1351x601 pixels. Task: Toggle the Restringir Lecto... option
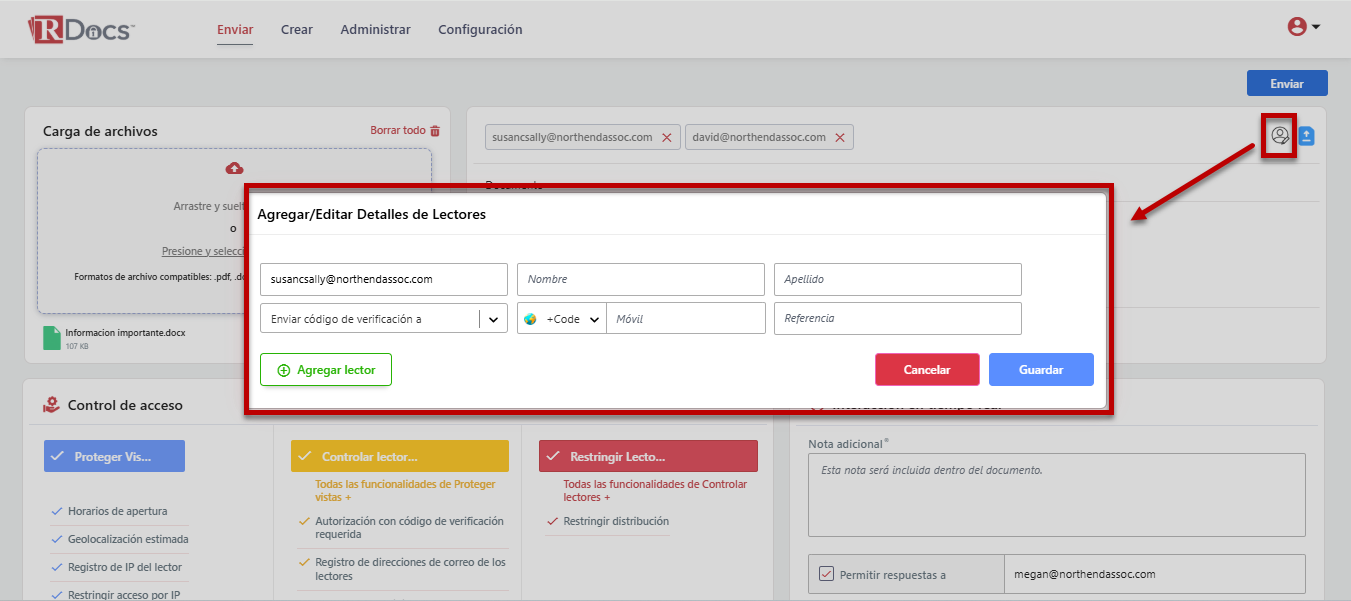click(647, 456)
